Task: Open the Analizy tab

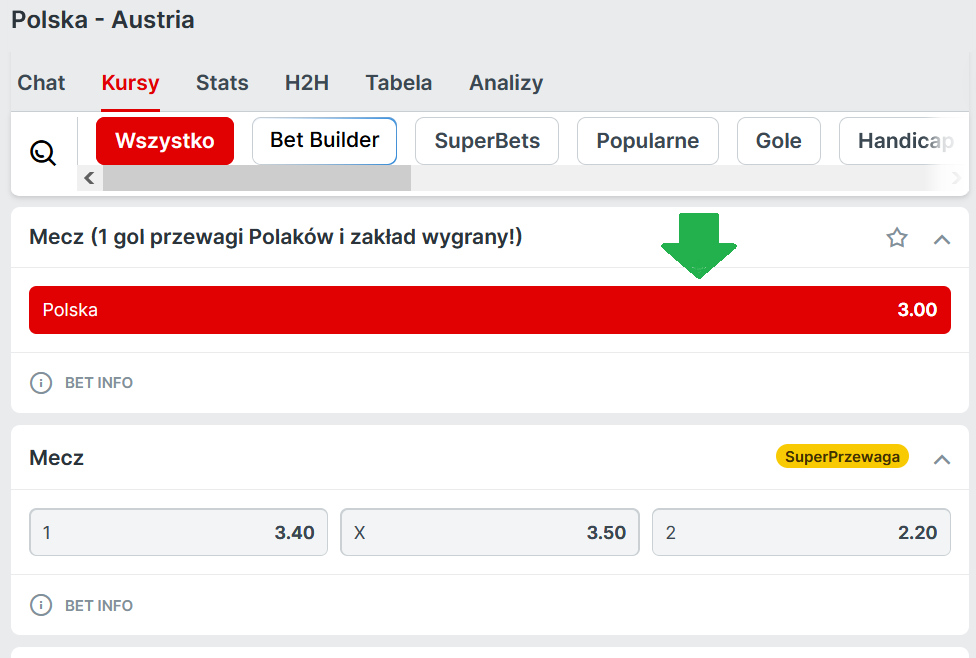Action: [506, 83]
